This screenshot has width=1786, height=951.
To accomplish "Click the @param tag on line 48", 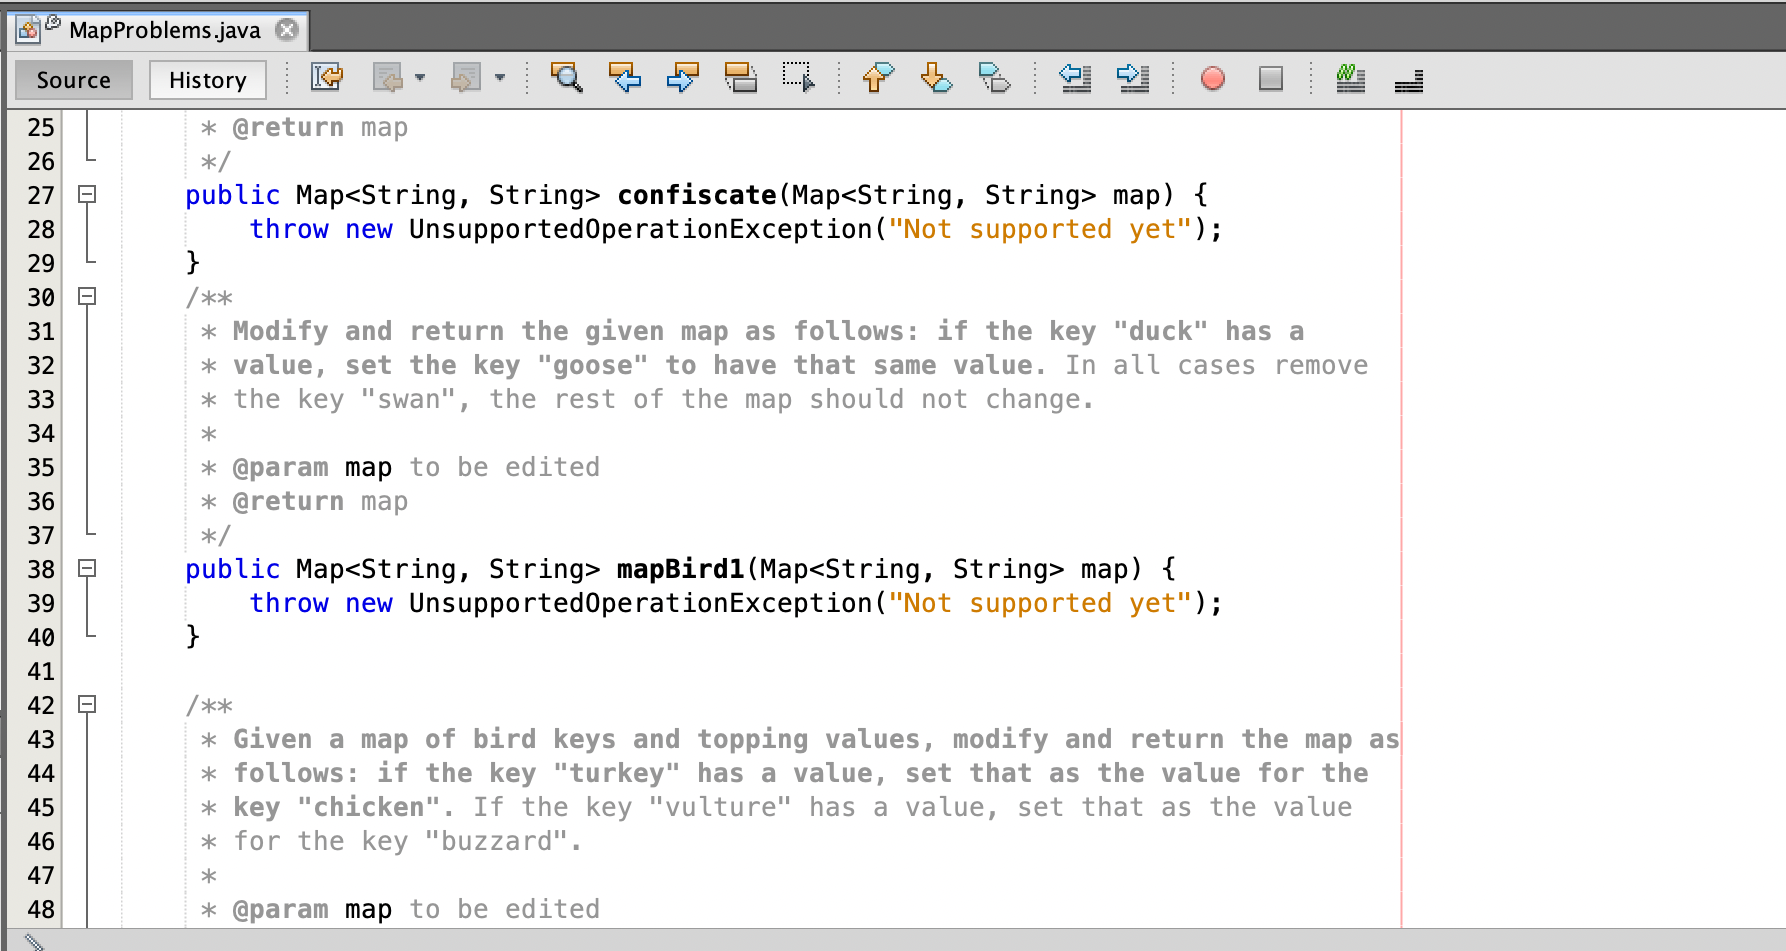I will click(280, 909).
